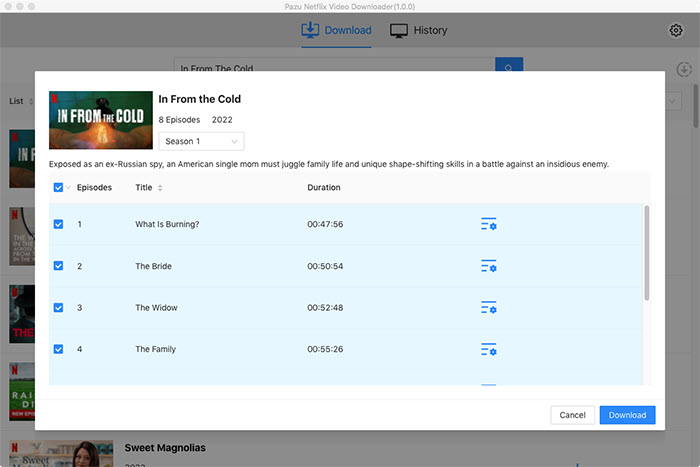Click the download queue arrow icon
The image size is (700, 467).
click(x=684, y=69)
